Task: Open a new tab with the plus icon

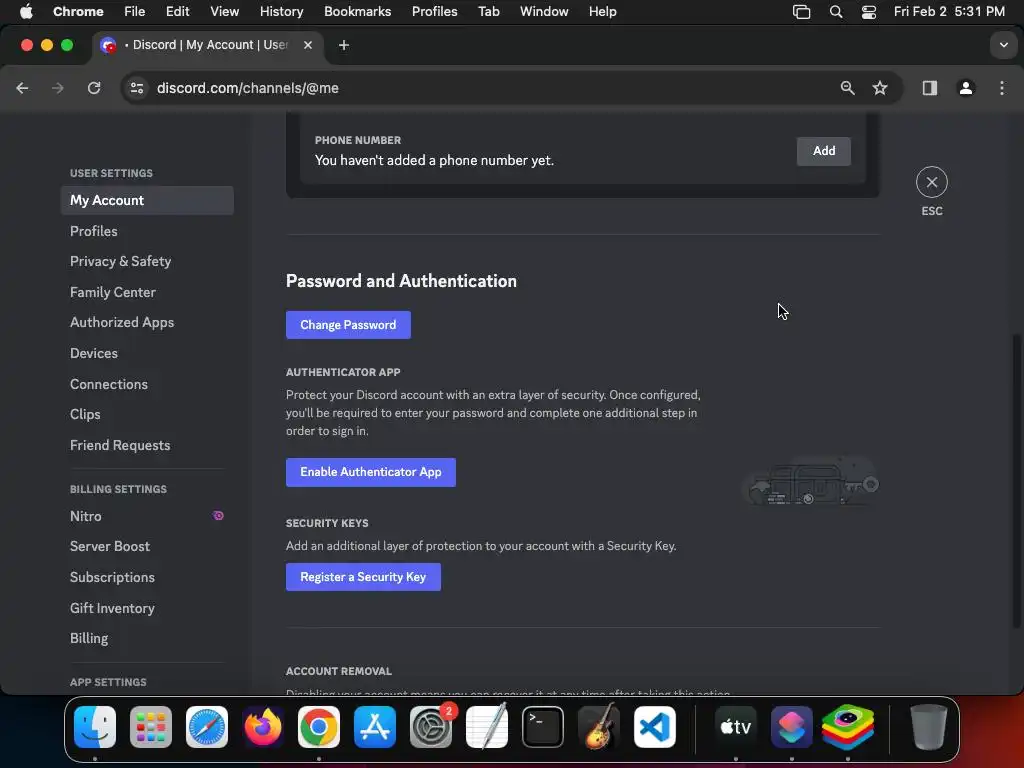Action: coord(344,45)
